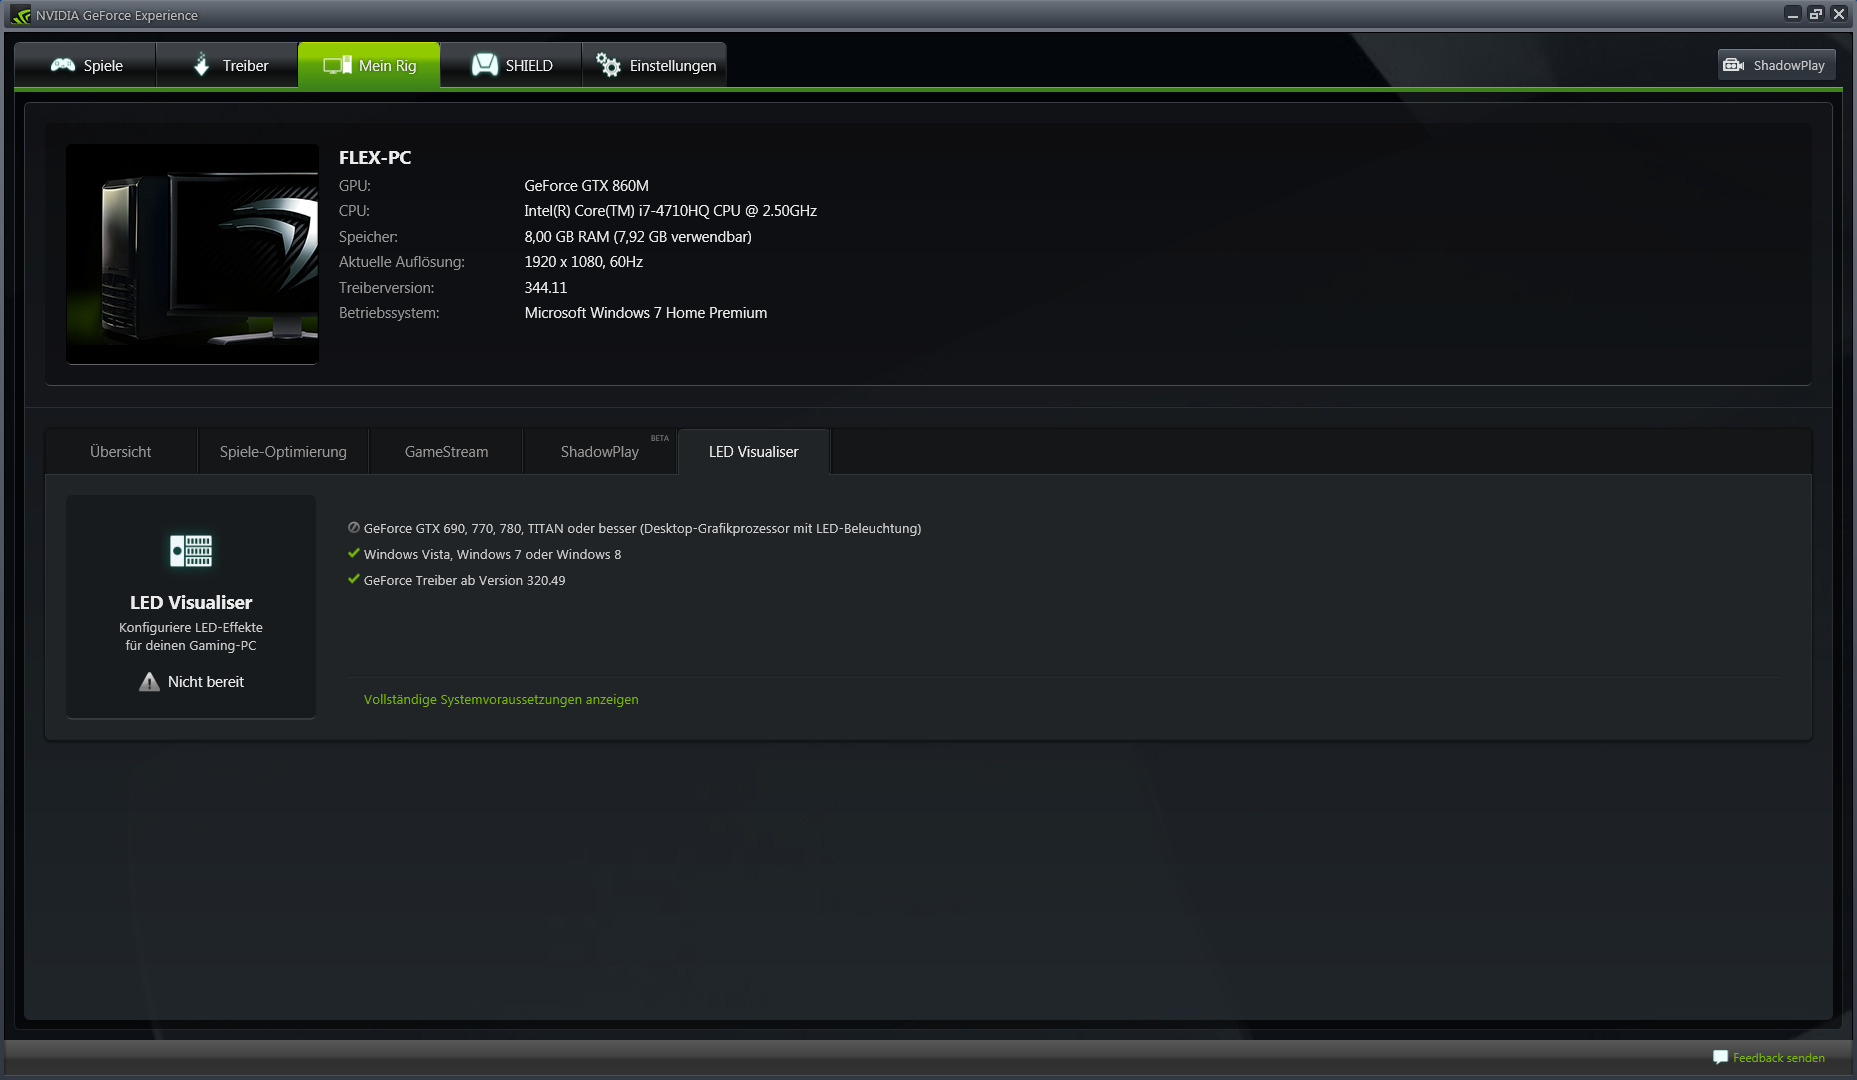Open the Übersicht sub-tab
The height and width of the screenshot is (1080, 1857).
(x=121, y=452)
